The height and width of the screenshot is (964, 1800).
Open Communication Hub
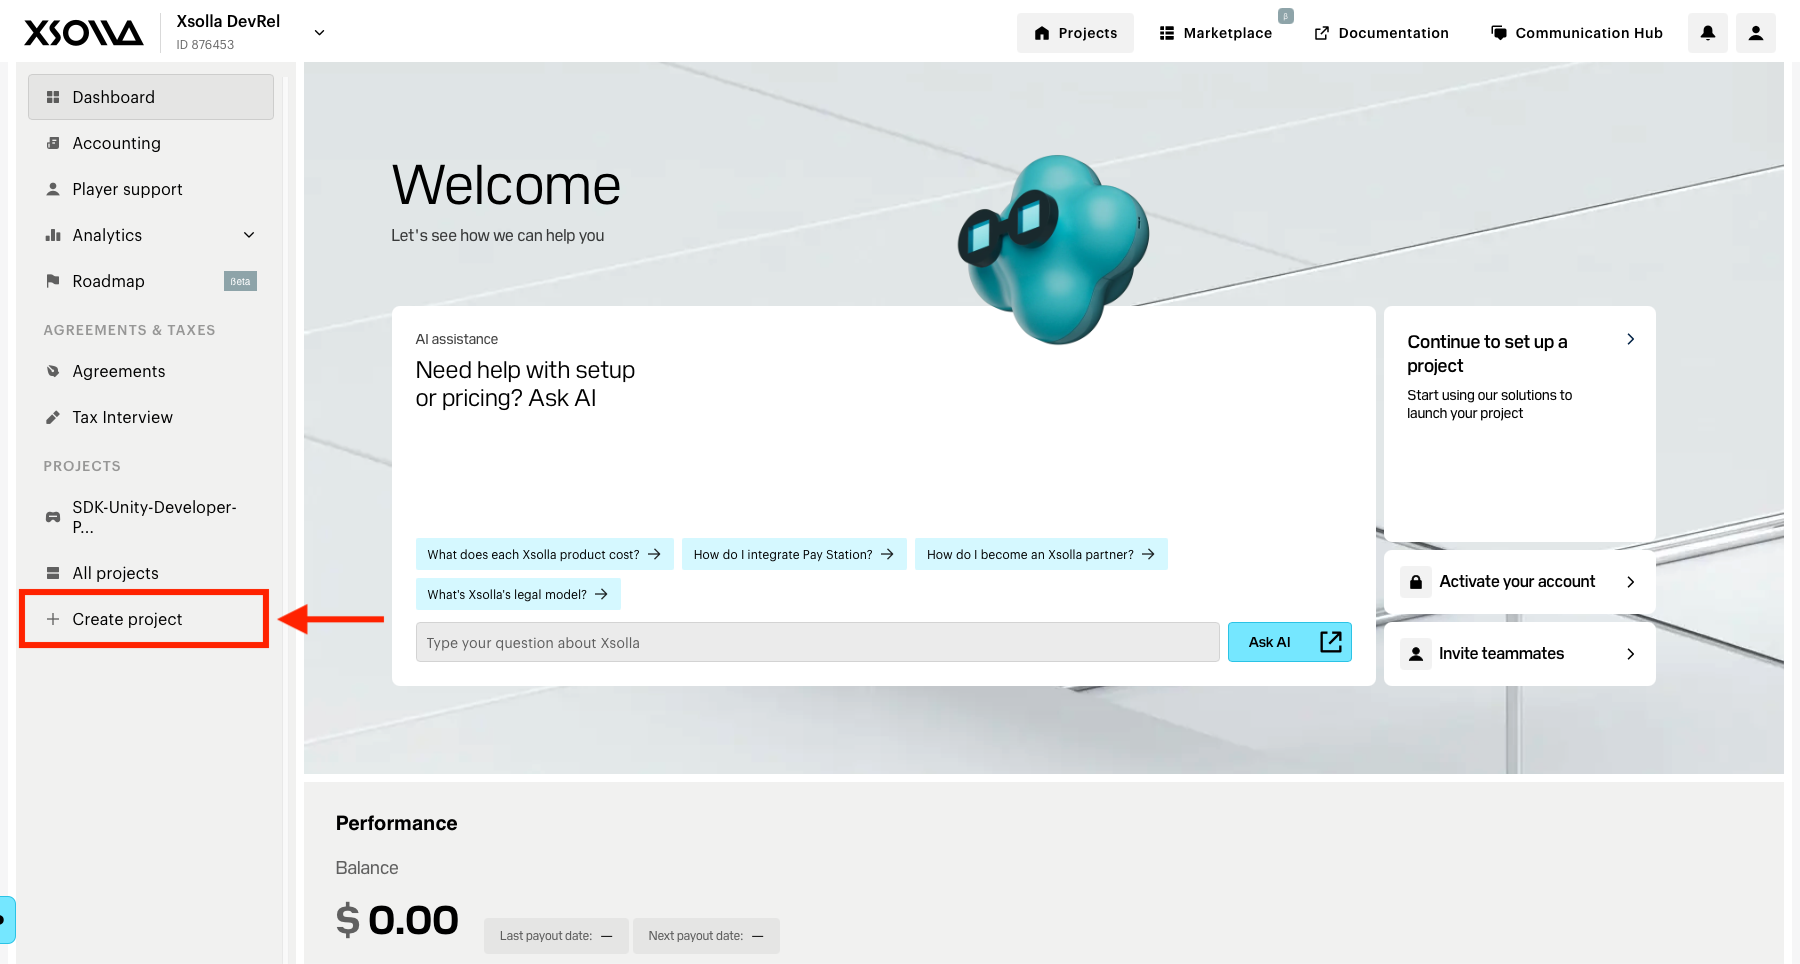coord(1577,33)
